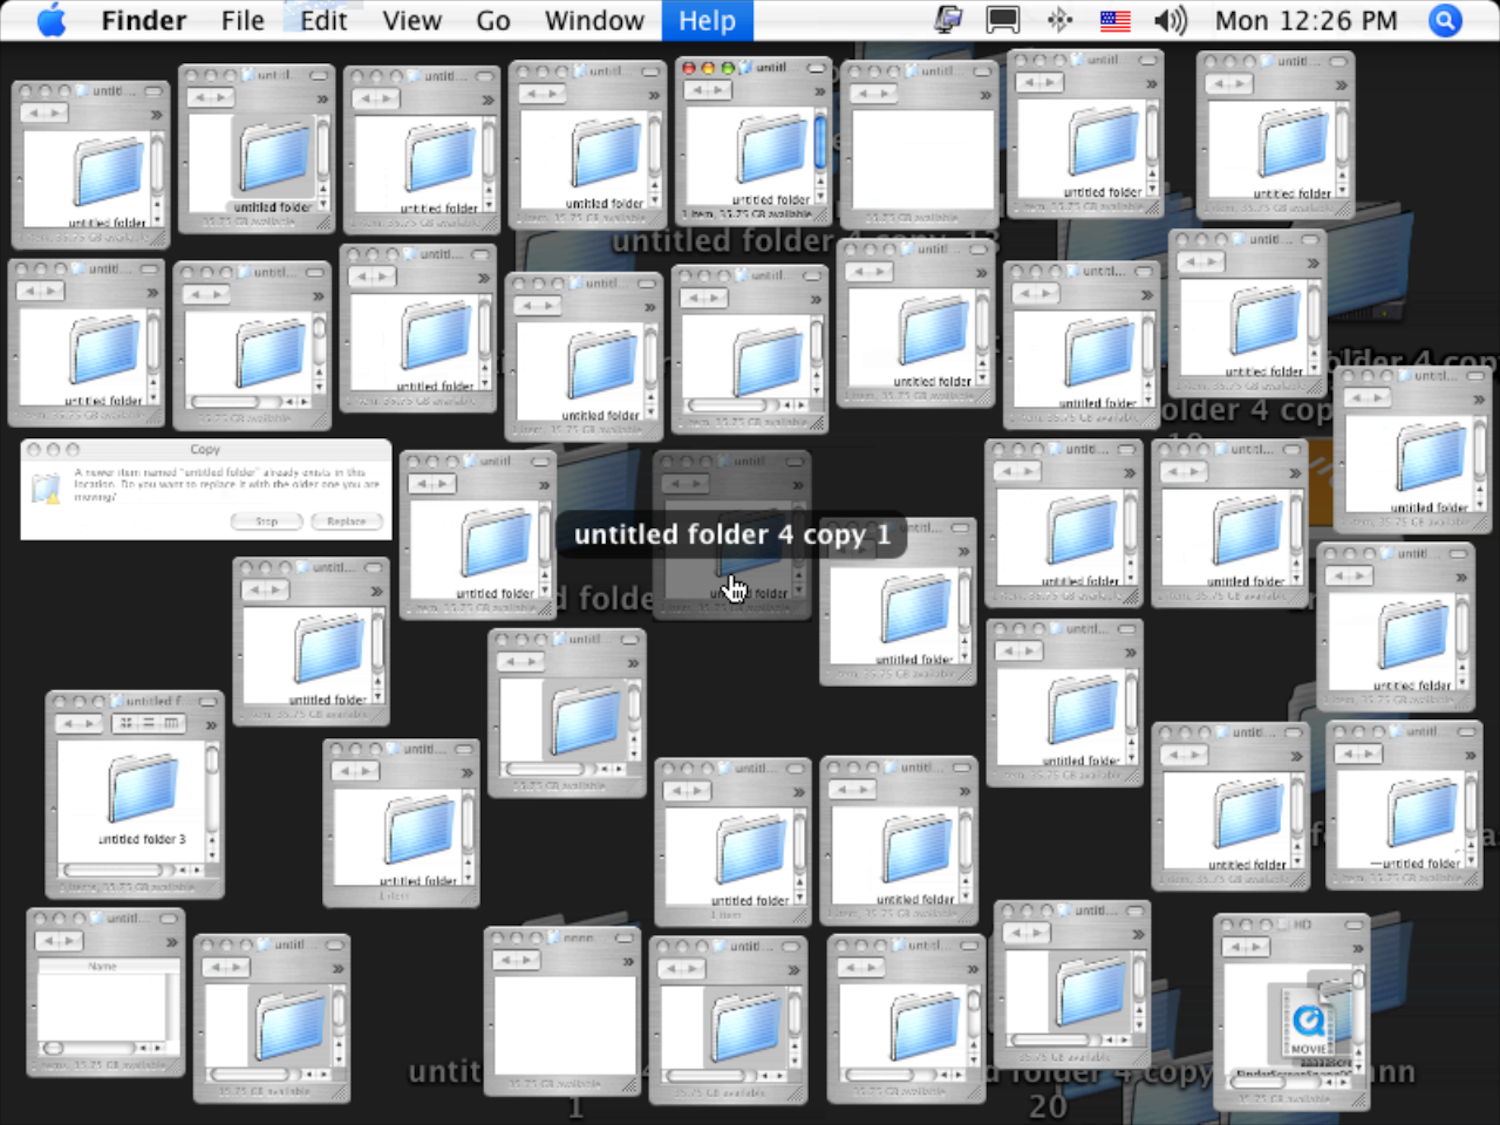The image size is (1500, 1125).
Task: Open the File menu
Action: pyautogui.click(x=242, y=20)
